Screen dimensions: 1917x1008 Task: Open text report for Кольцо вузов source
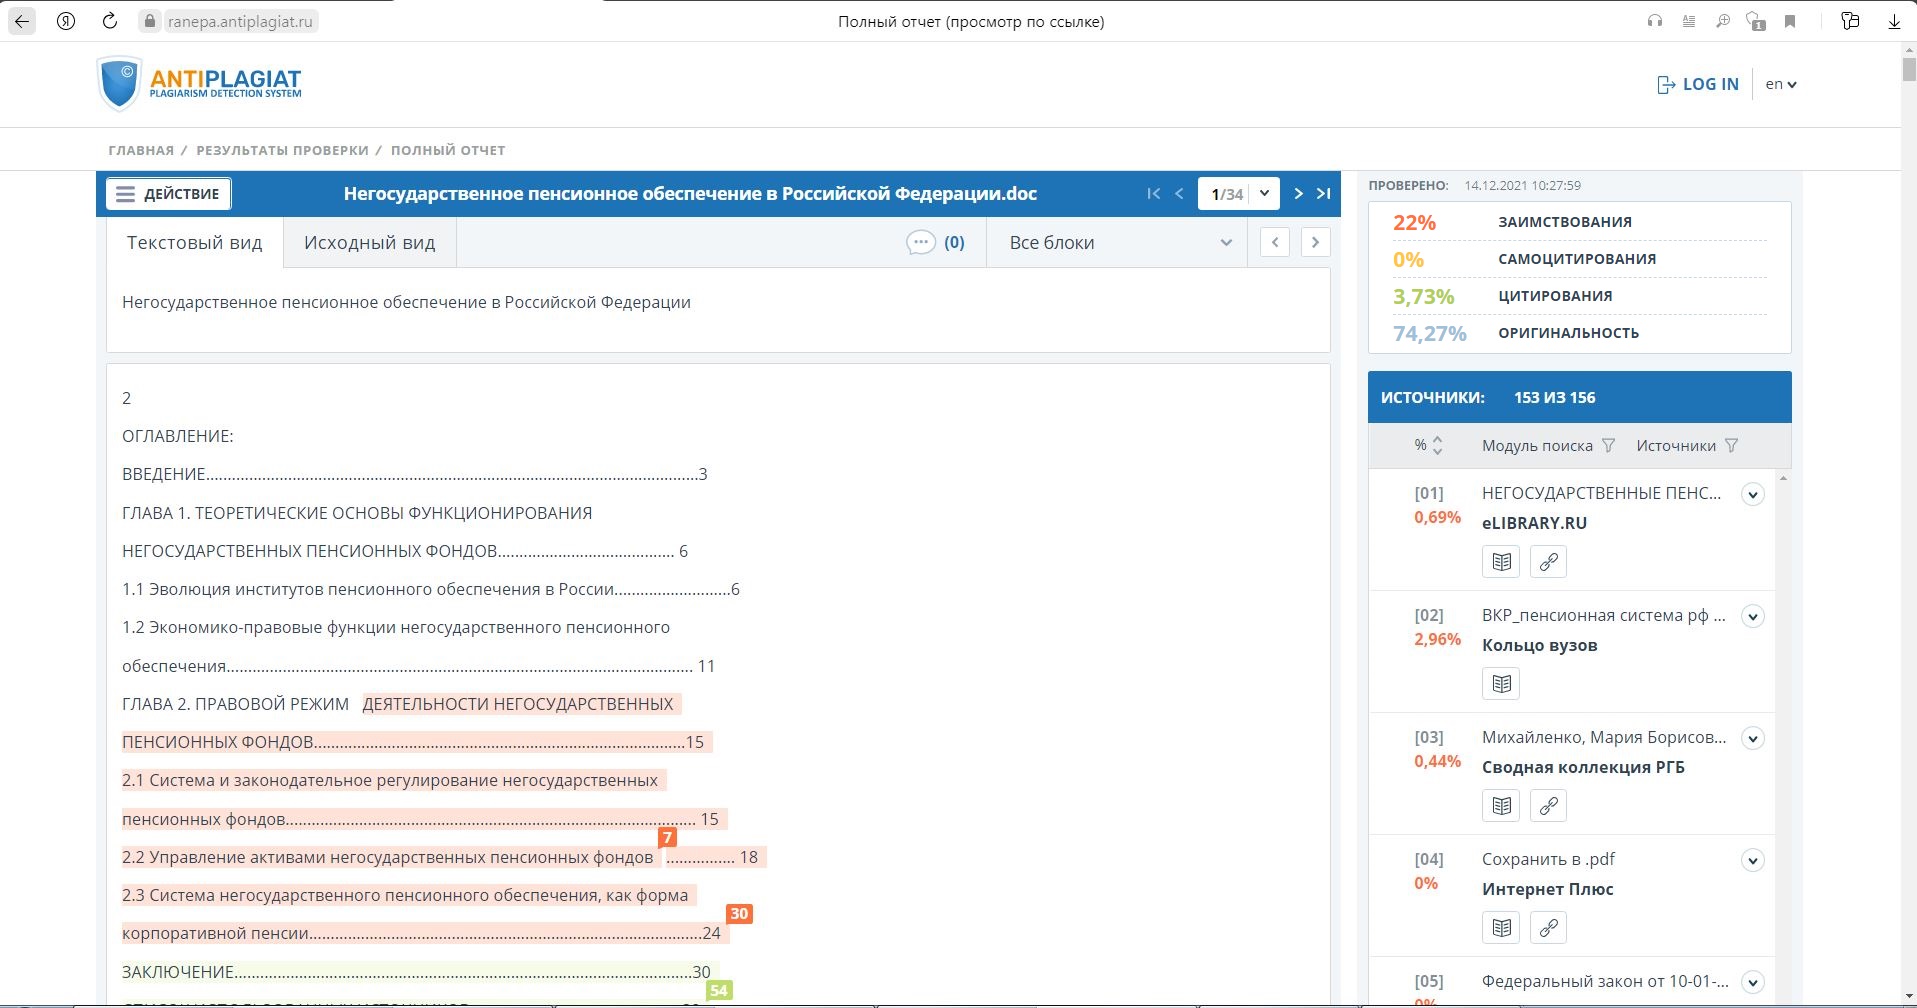(x=1501, y=684)
